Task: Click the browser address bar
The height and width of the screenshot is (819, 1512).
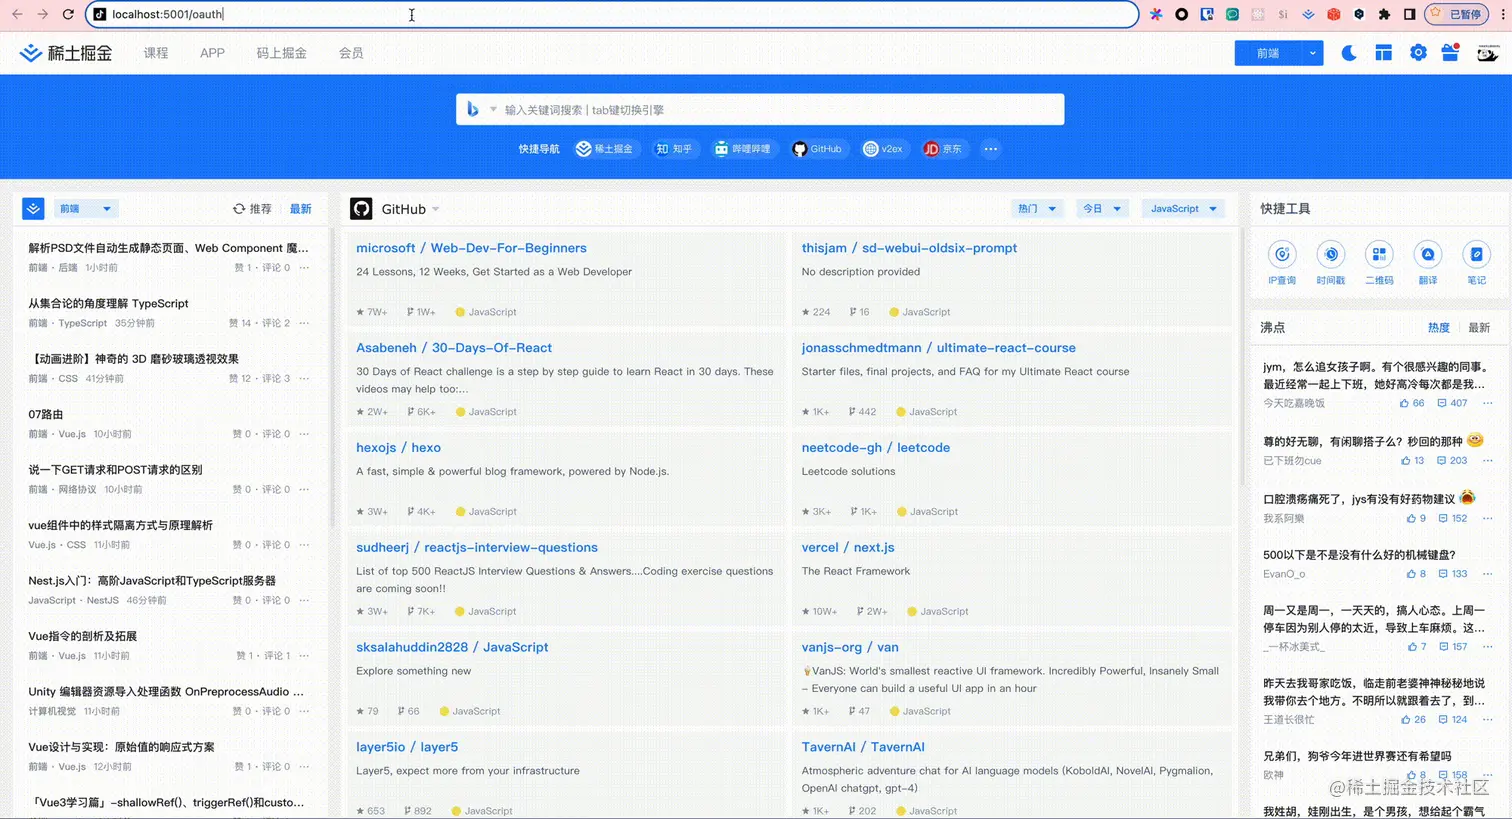Action: coord(612,14)
